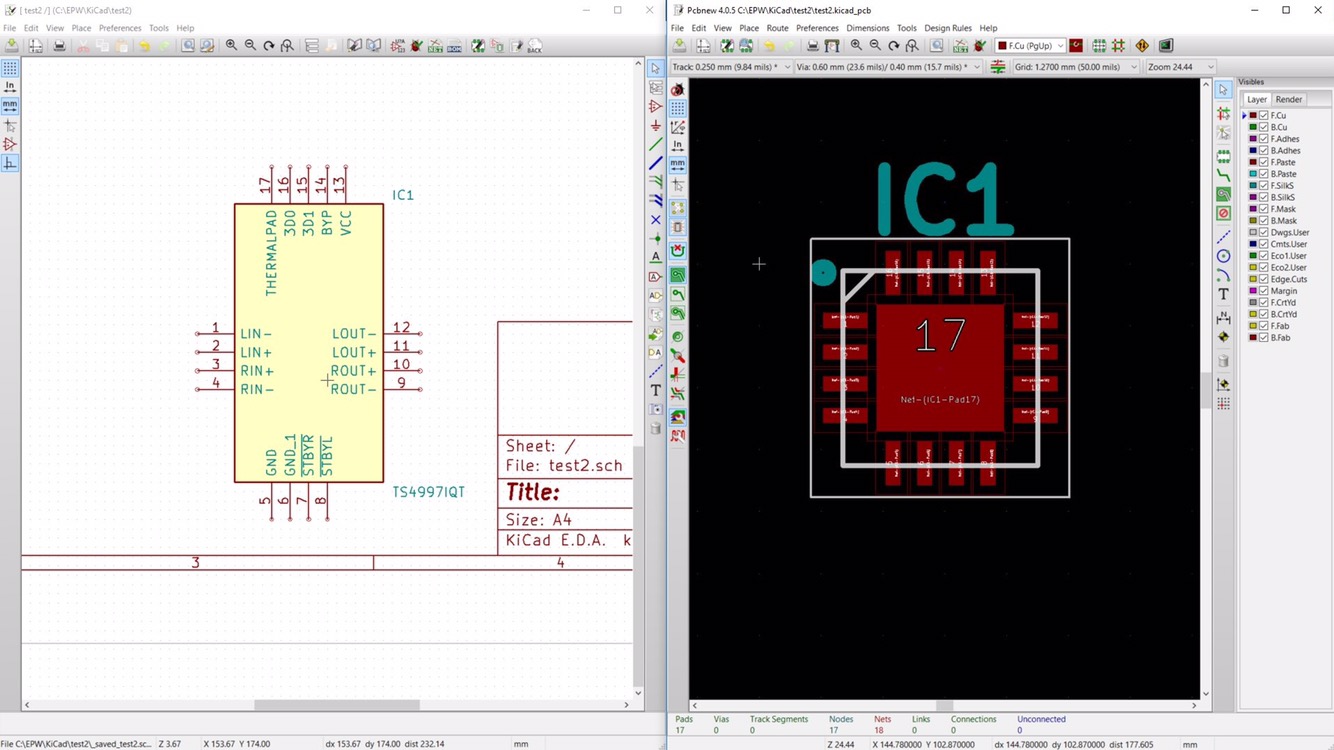The width and height of the screenshot is (1334, 750).
Task: Click annotate schematic icon in Eeschema toolbar
Action: 398,46
